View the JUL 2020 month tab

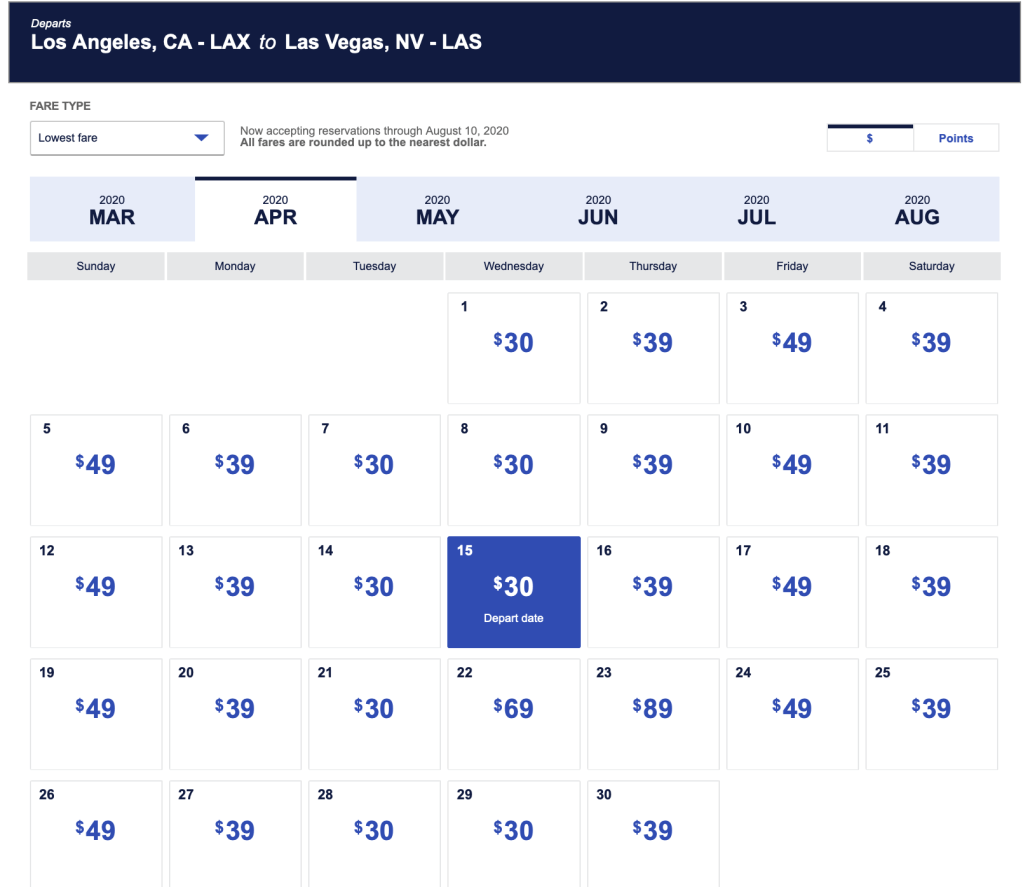tap(756, 210)
